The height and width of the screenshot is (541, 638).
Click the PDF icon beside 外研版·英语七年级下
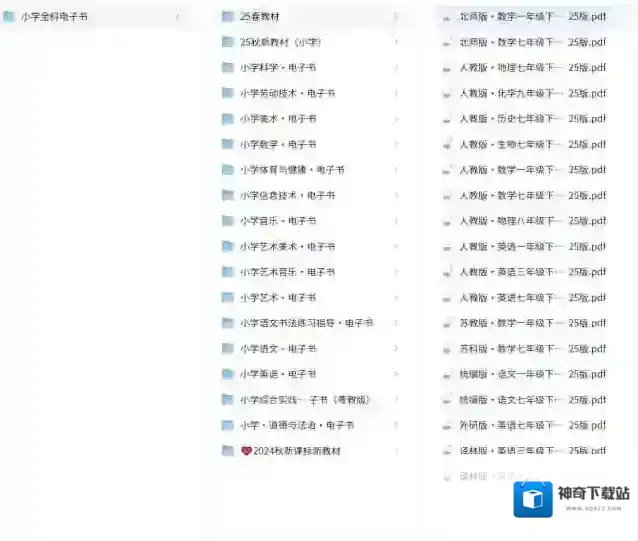tap(447, 425)
